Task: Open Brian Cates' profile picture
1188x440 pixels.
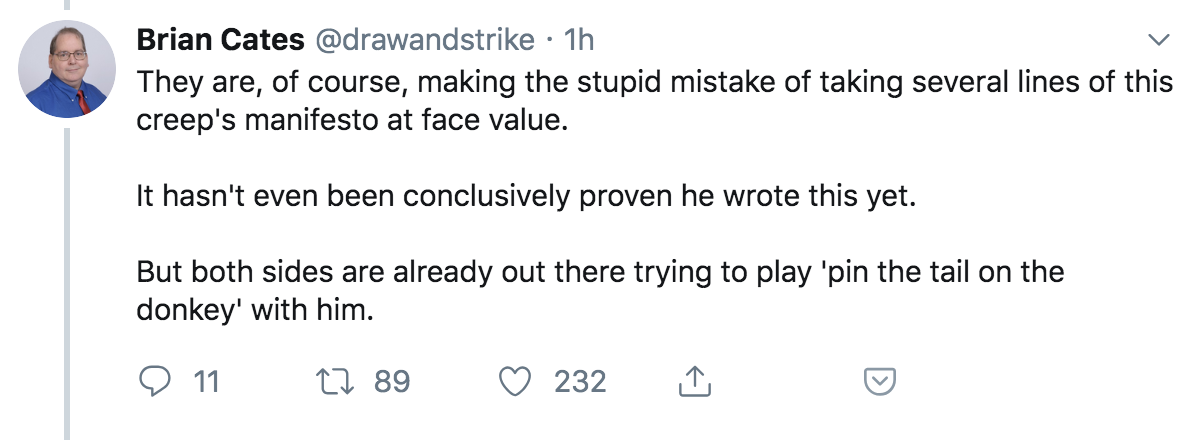Action: 66,69
